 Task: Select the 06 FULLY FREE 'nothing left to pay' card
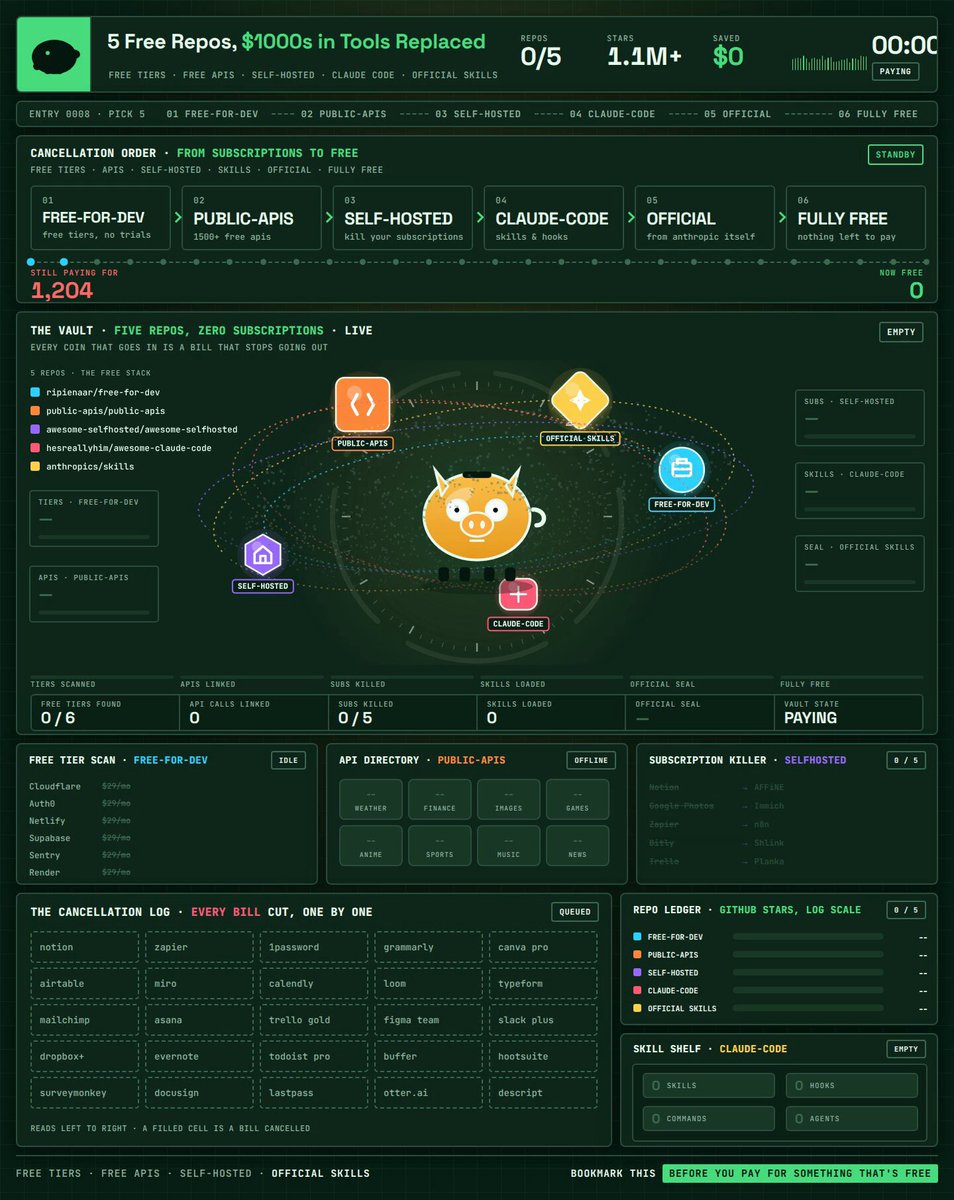(855, 218)
